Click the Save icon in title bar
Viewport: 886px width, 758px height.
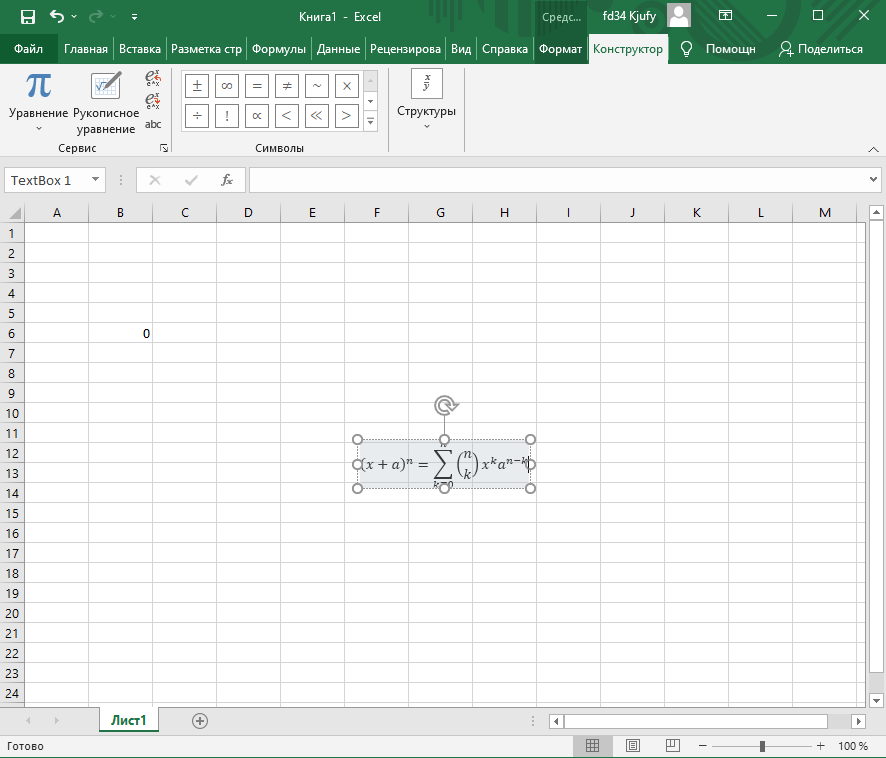click(27, 17)
